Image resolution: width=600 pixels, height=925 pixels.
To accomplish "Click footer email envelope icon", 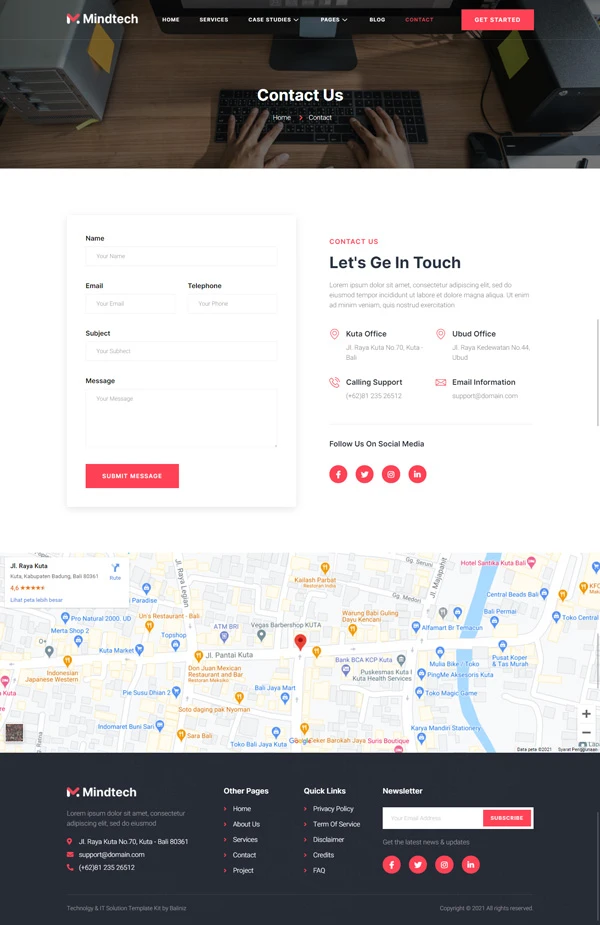I will [70, 854].
